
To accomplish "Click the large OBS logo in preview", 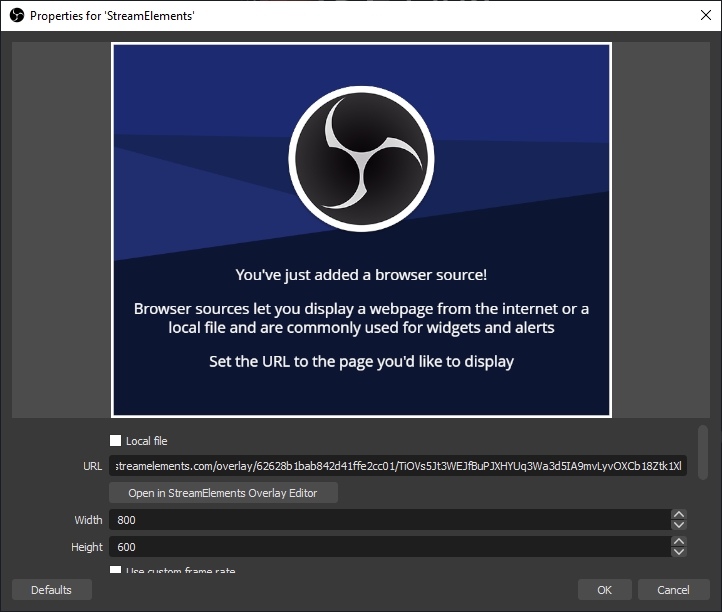I will tap(361, 159).
